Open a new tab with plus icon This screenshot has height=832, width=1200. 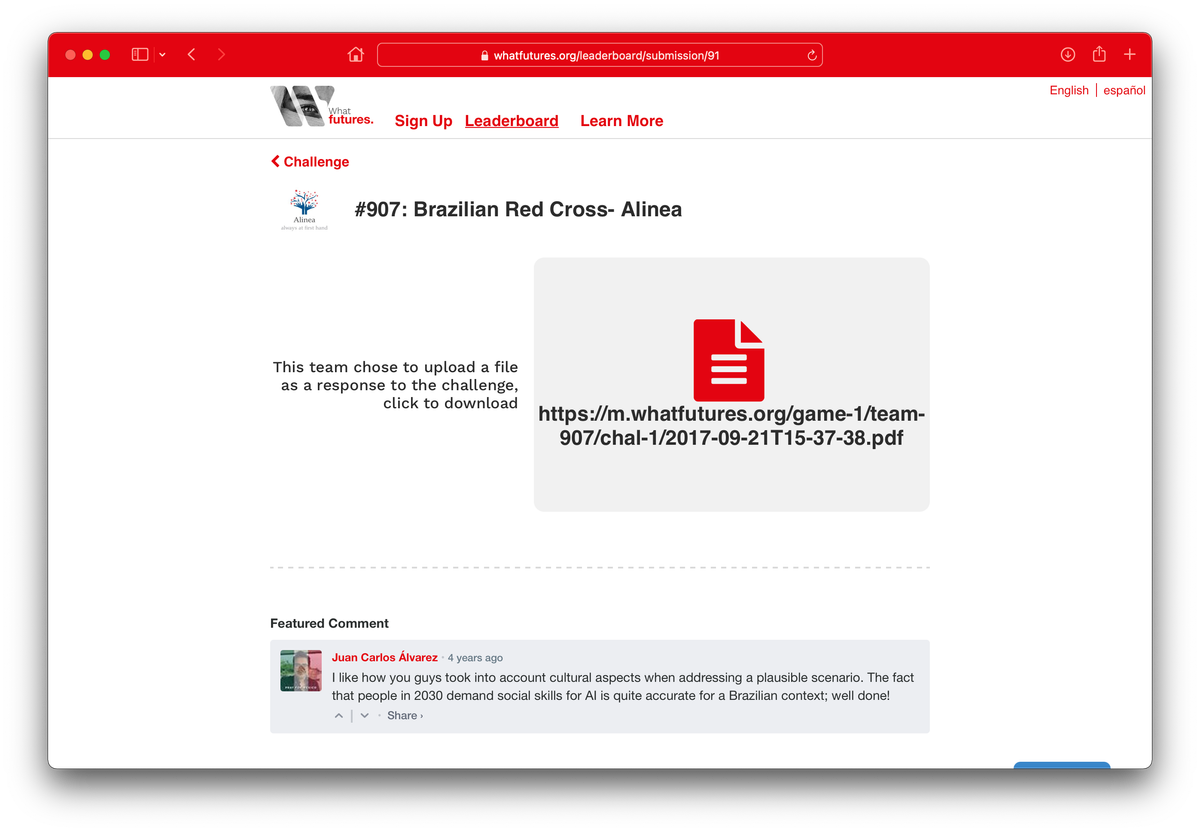[x=1130, y=55]
